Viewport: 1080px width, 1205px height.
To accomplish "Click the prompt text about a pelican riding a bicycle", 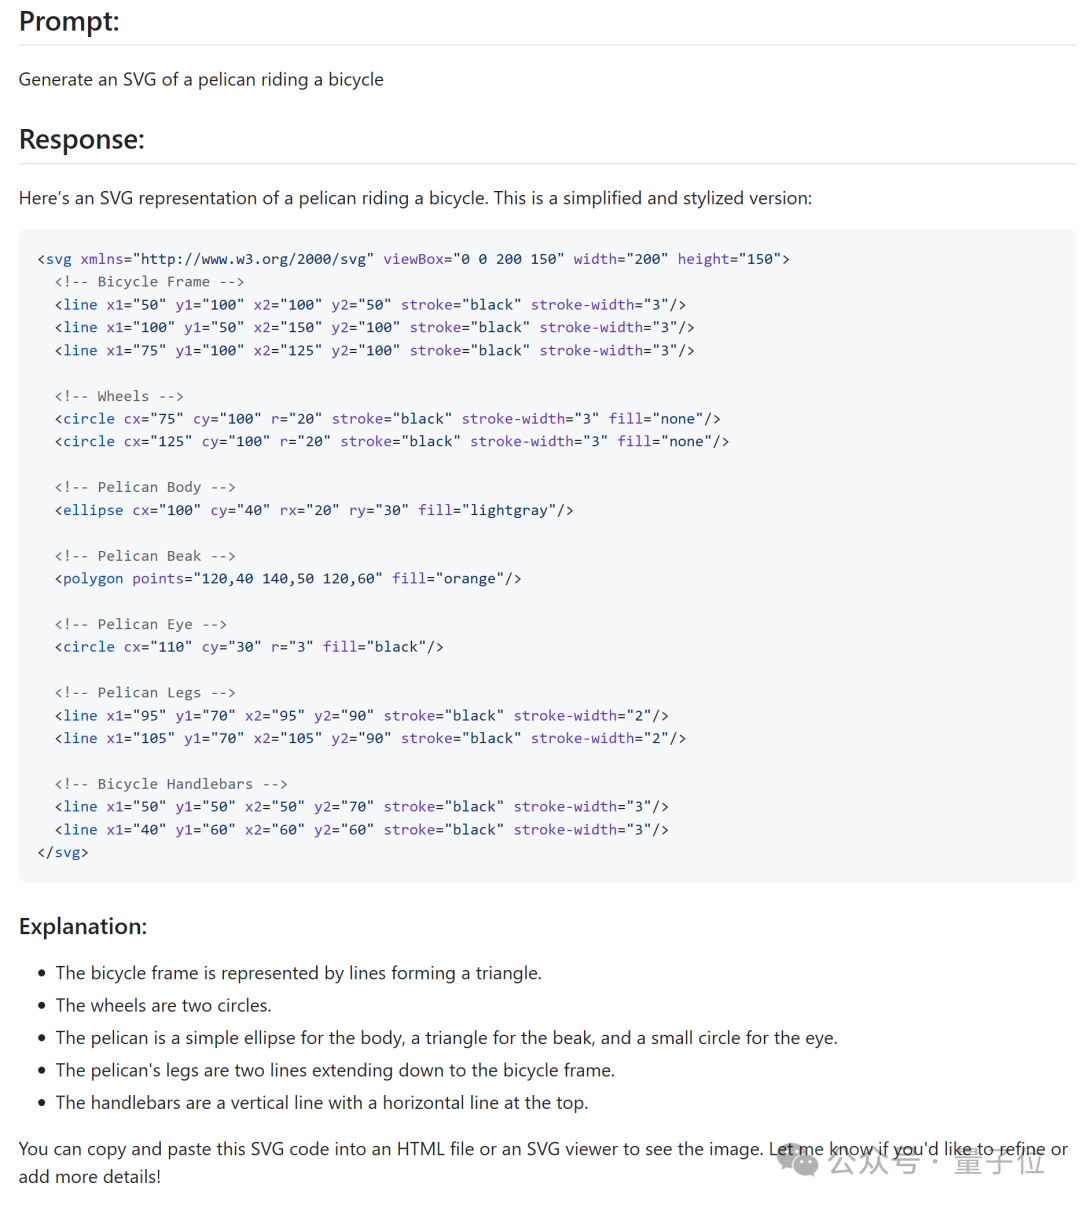I will tap(201, 79).
